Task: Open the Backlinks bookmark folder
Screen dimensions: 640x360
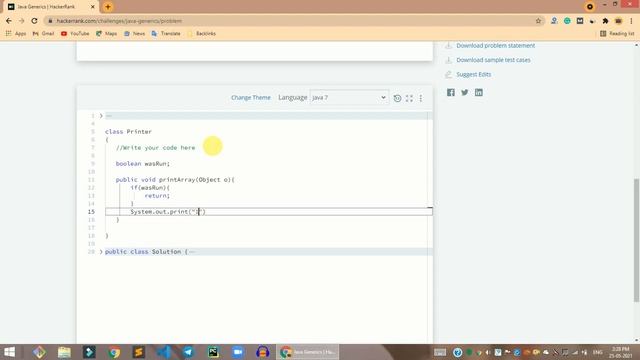Action: (x=202, y=33)
